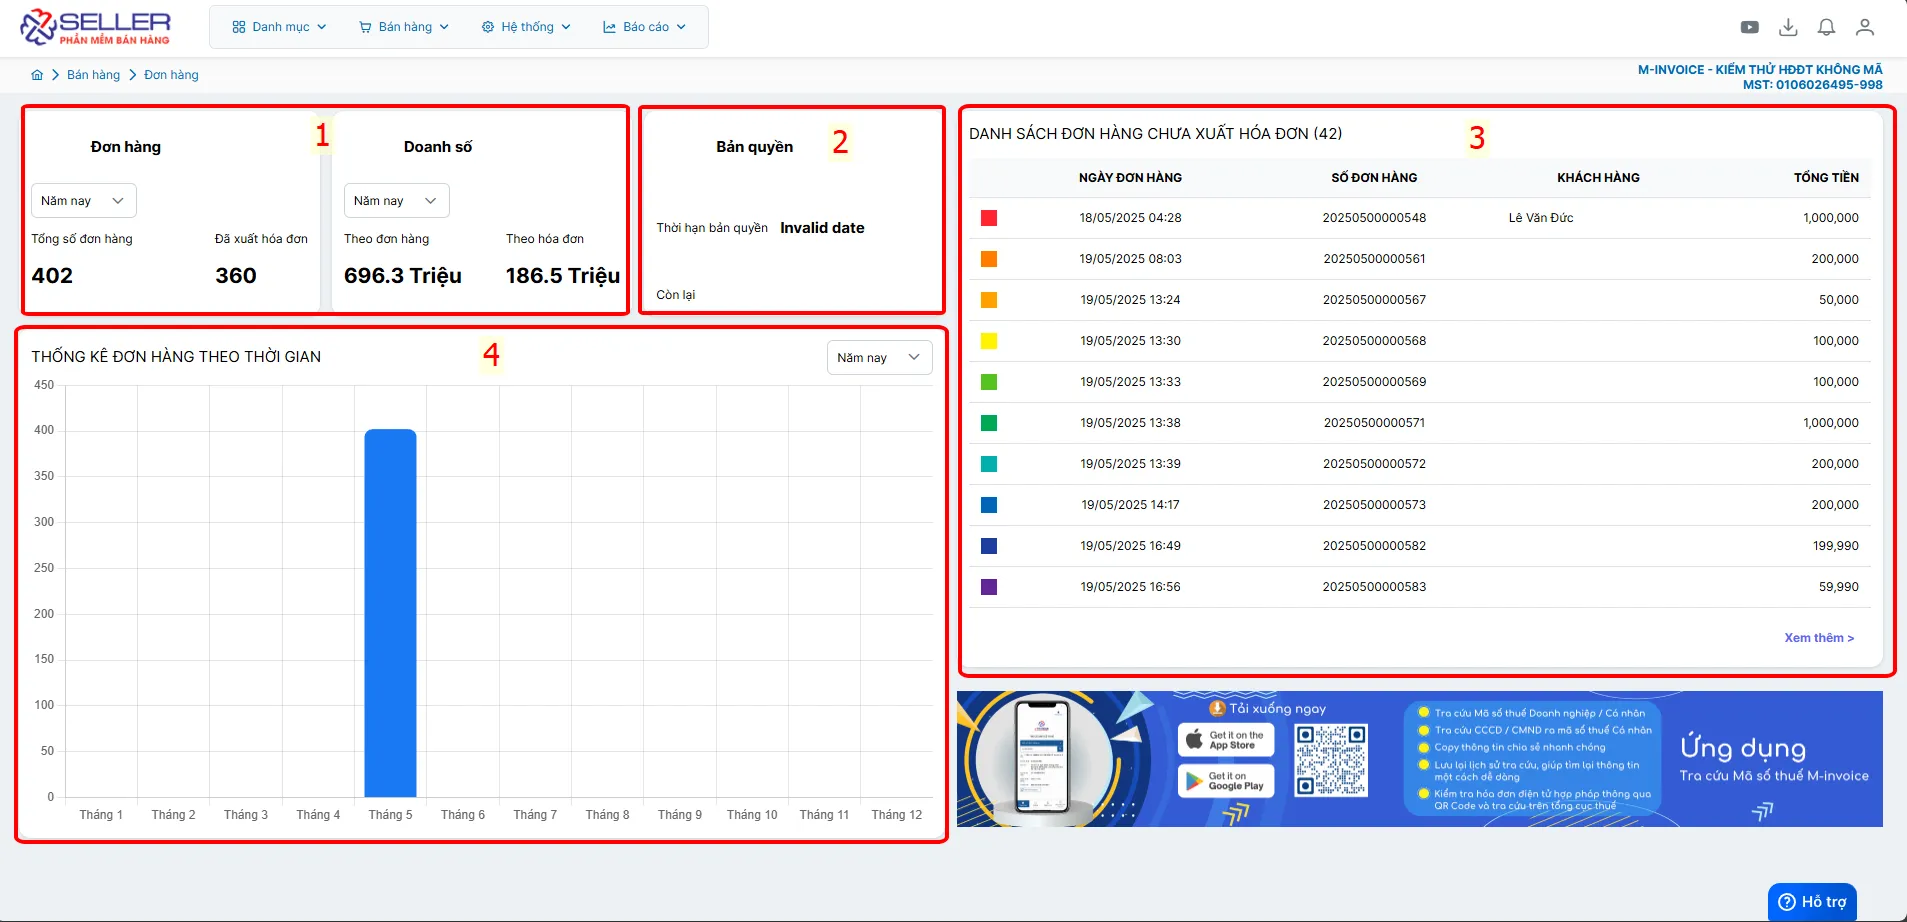Click the Tháng 5 bar in the chart
This screenshot has height=922, width=1907.
tap(390, 613)
